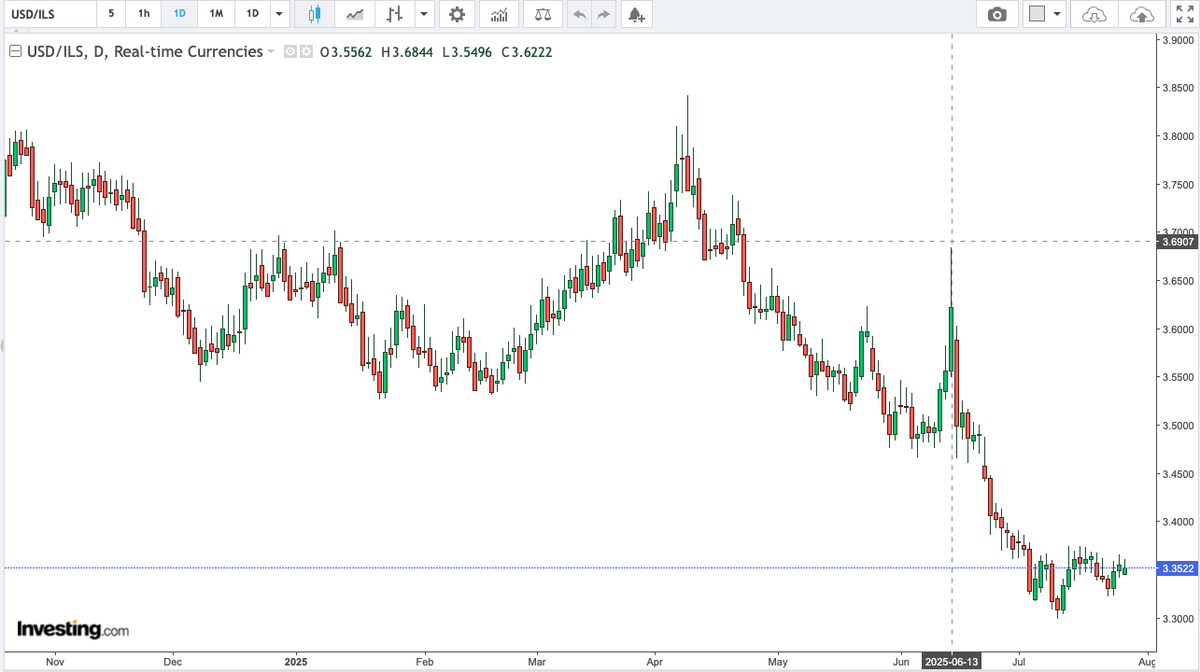Select the bar chart type icon
Viewport: 1200px width, 672px height.
[396, 14]
